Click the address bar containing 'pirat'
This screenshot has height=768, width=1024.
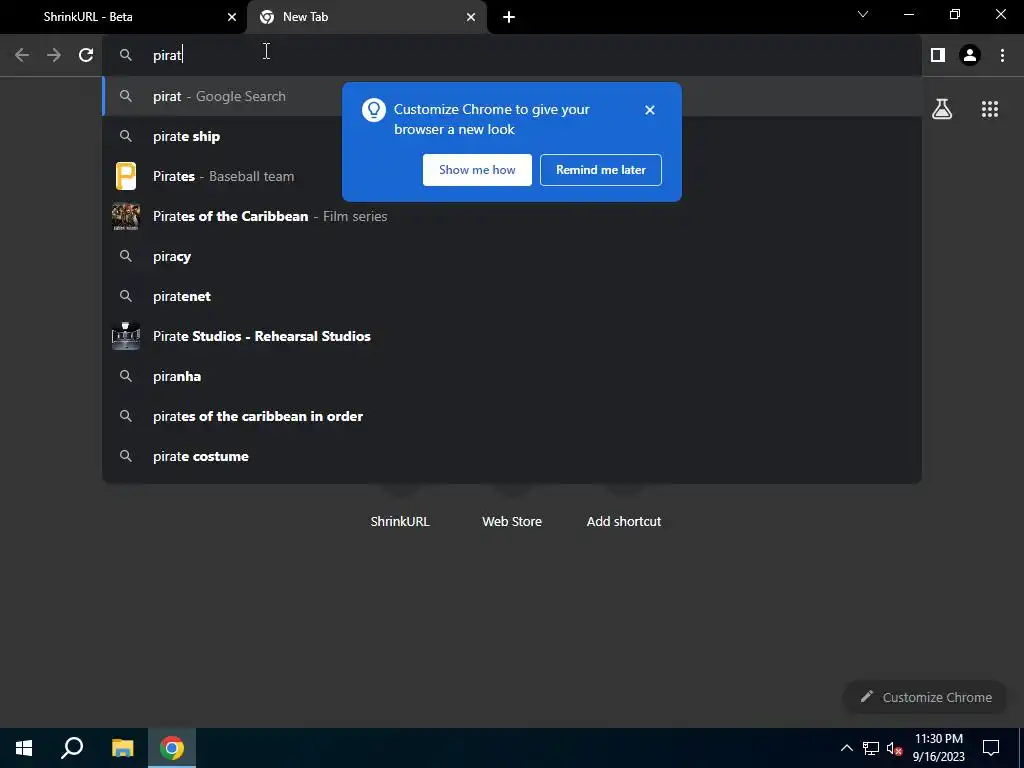(x=512, y=55)
